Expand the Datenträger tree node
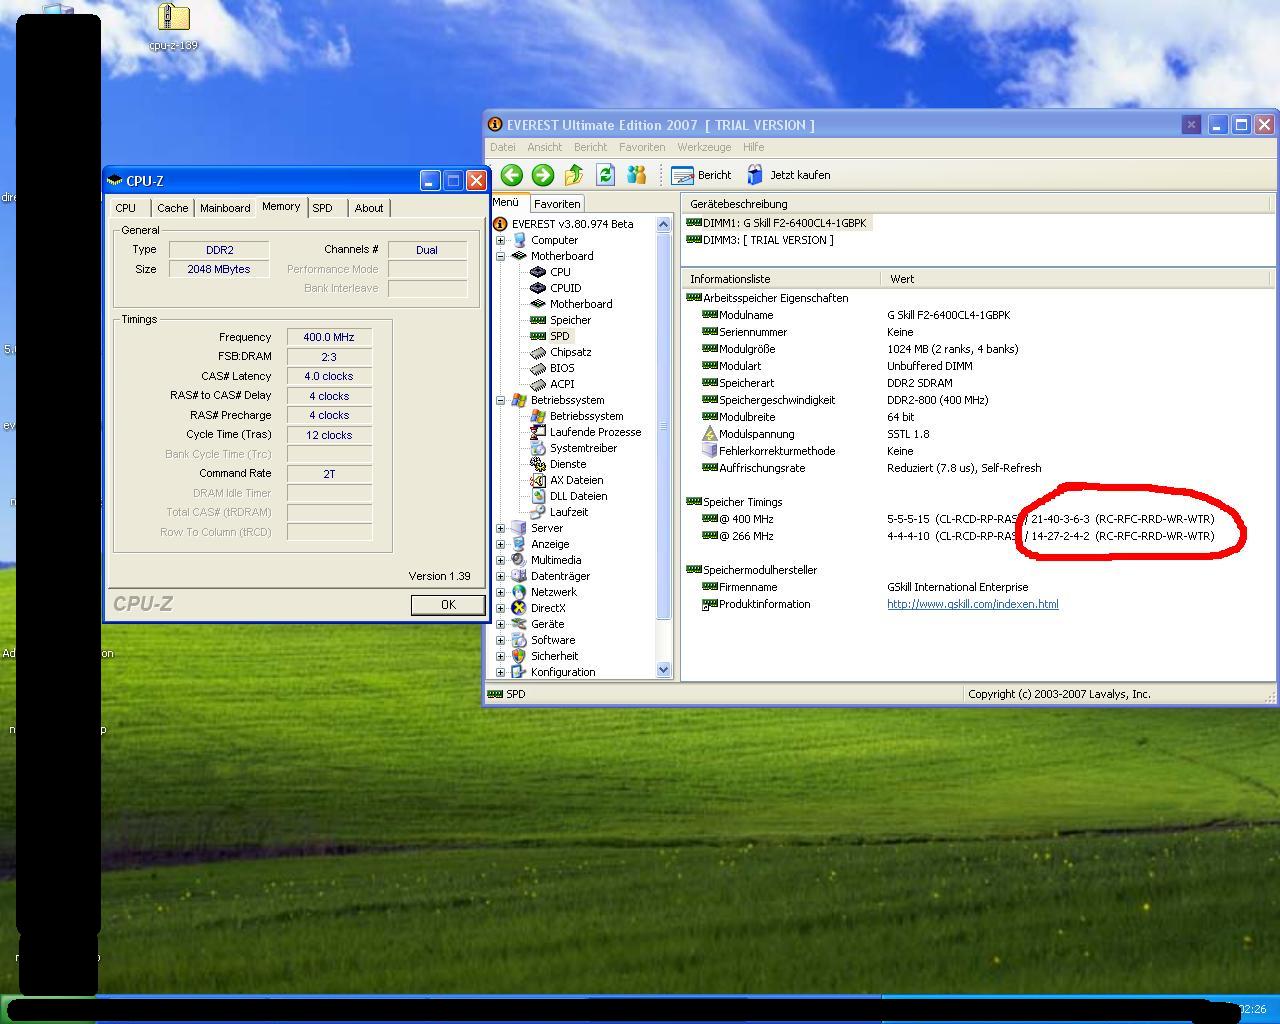Viewport: 1280px width, 1024px height. point(500,576)
